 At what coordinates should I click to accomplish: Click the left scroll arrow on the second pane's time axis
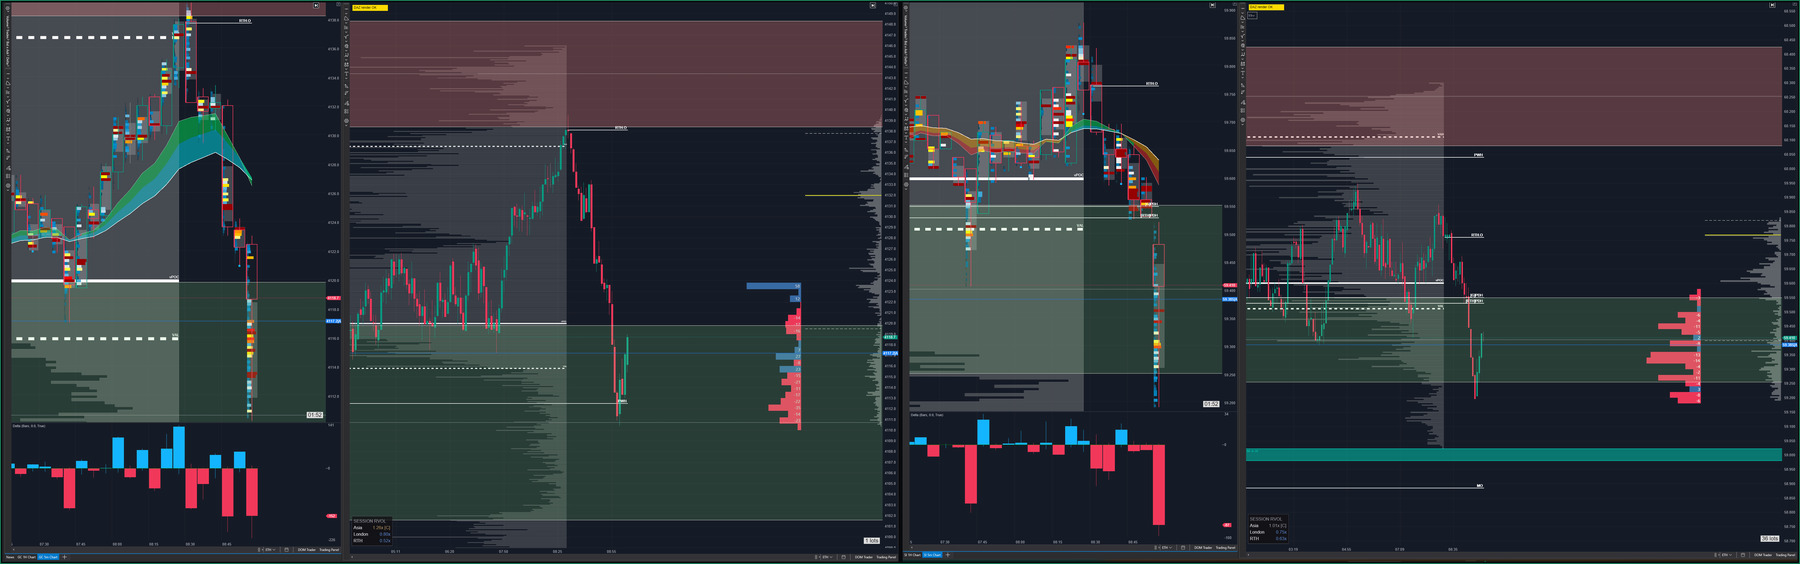[352, 557]
